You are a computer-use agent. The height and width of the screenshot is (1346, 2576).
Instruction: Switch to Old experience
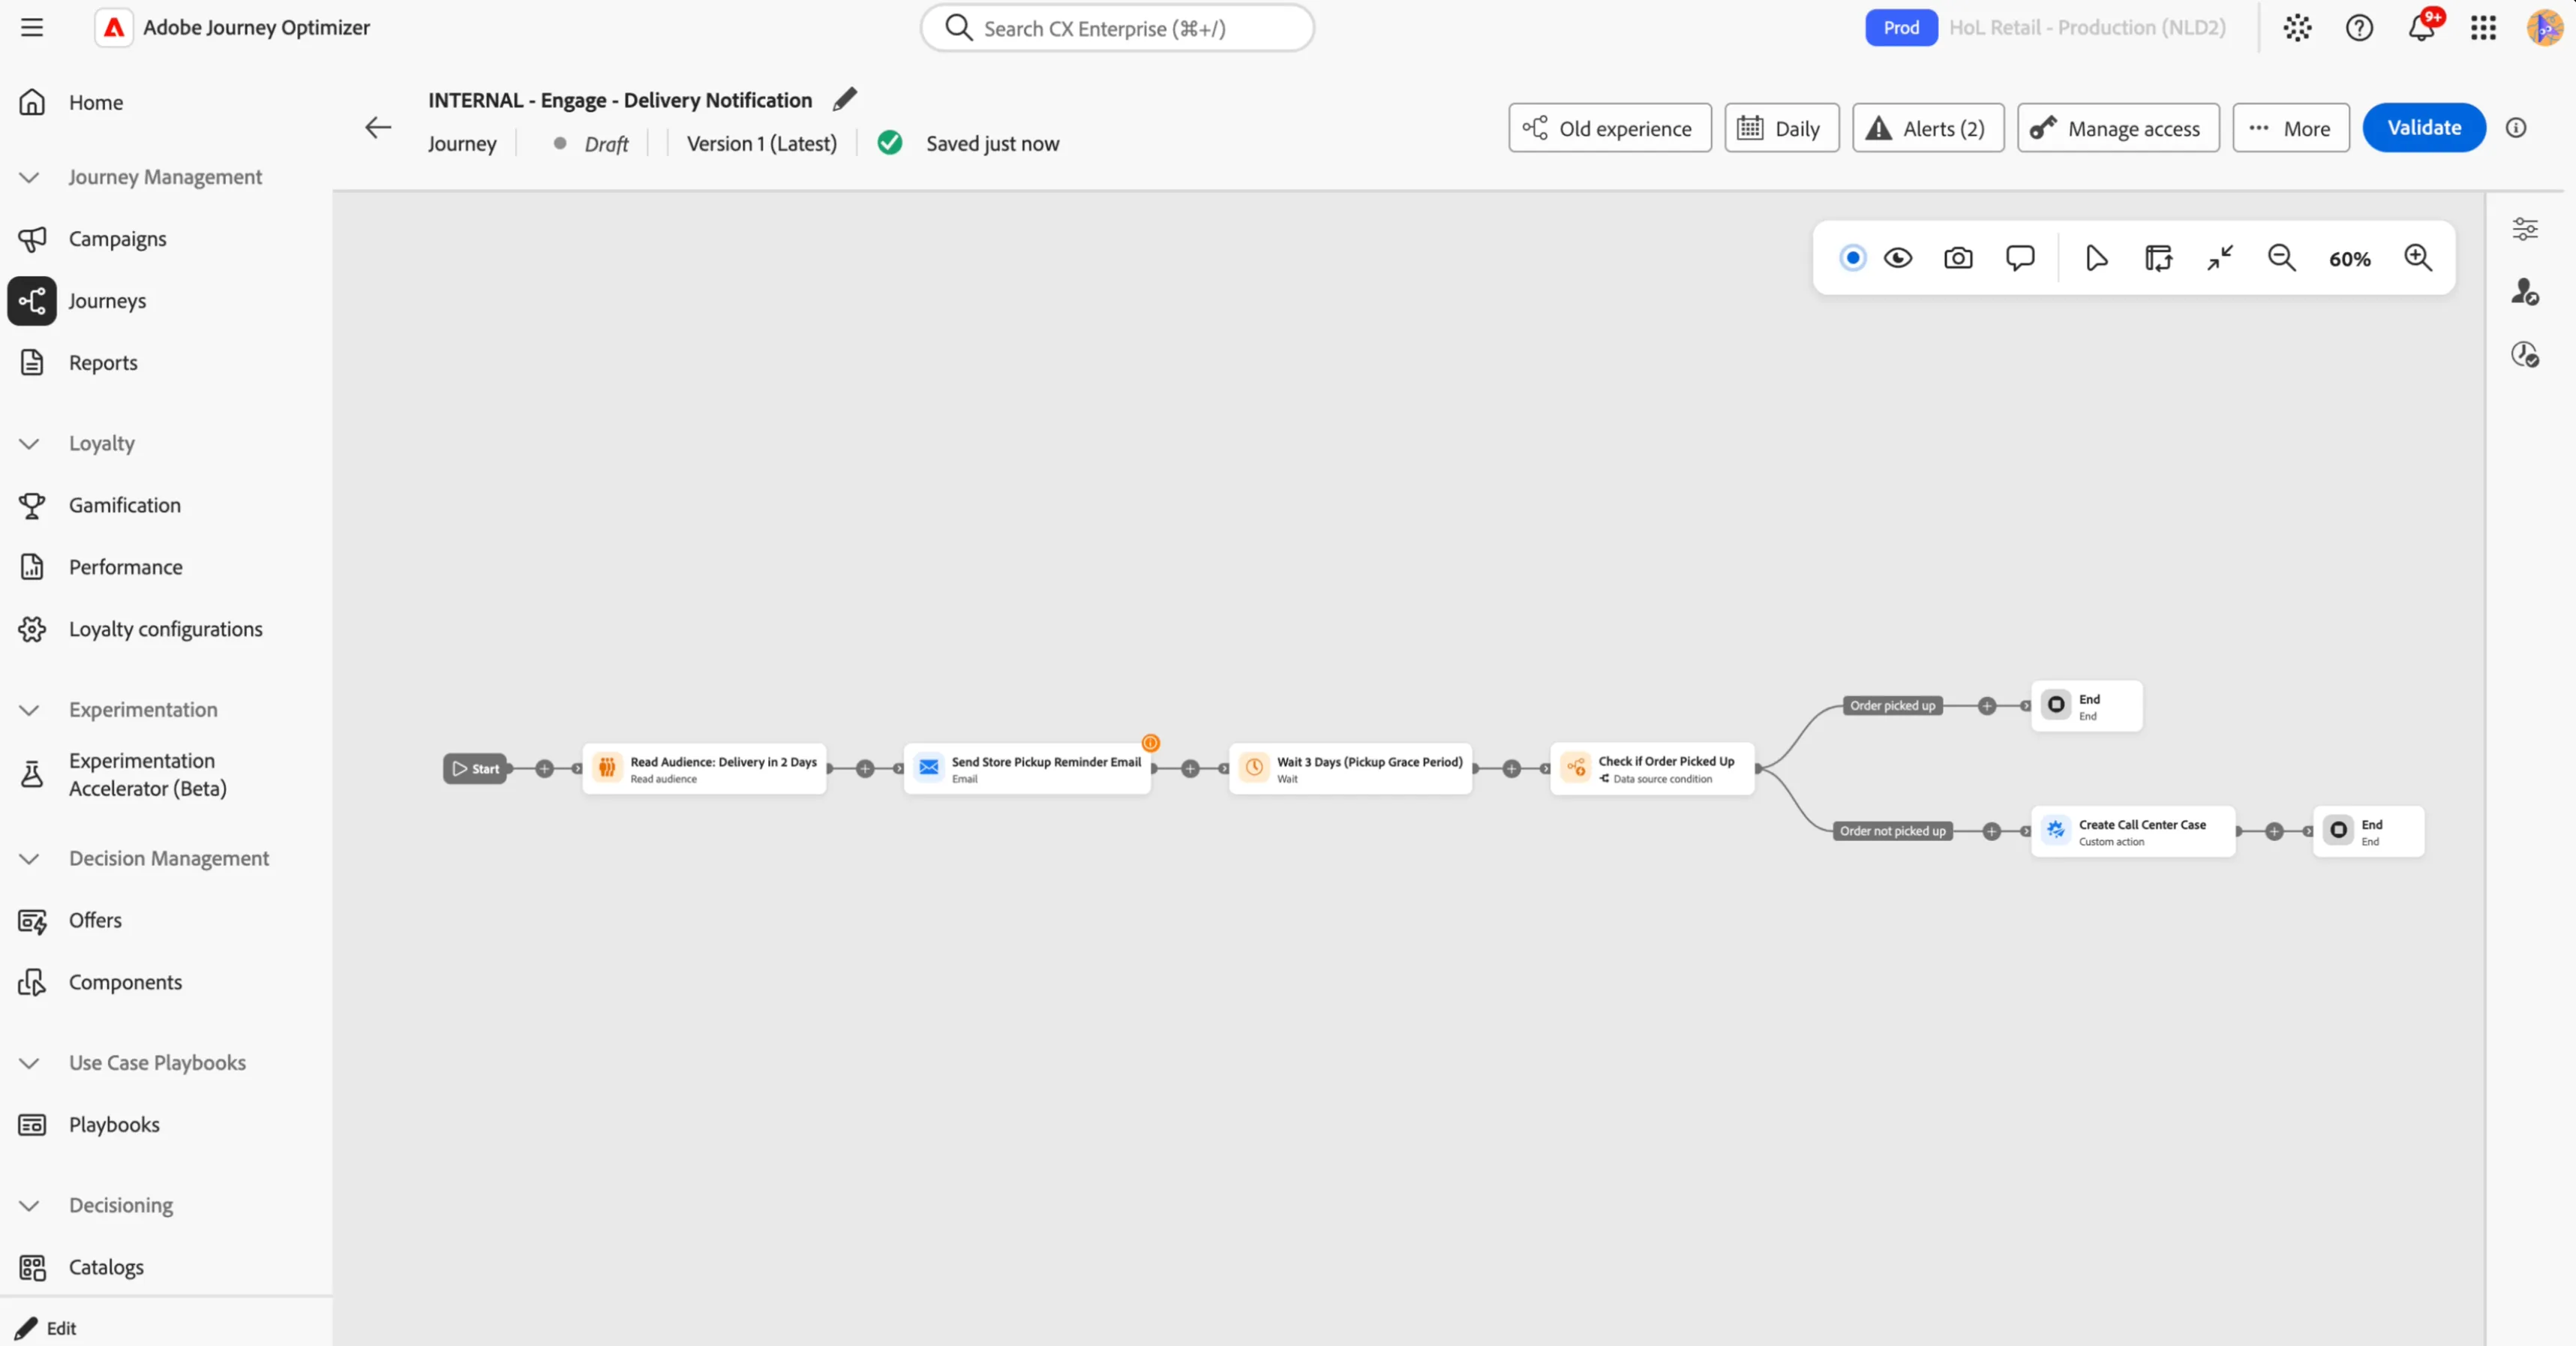coord(1610,128)
